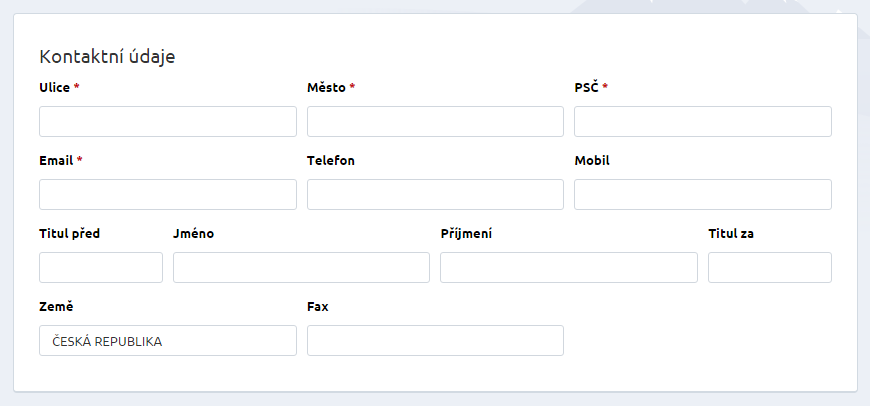
Task: Select the PSČ postal code field
Action: pos(702,121)
